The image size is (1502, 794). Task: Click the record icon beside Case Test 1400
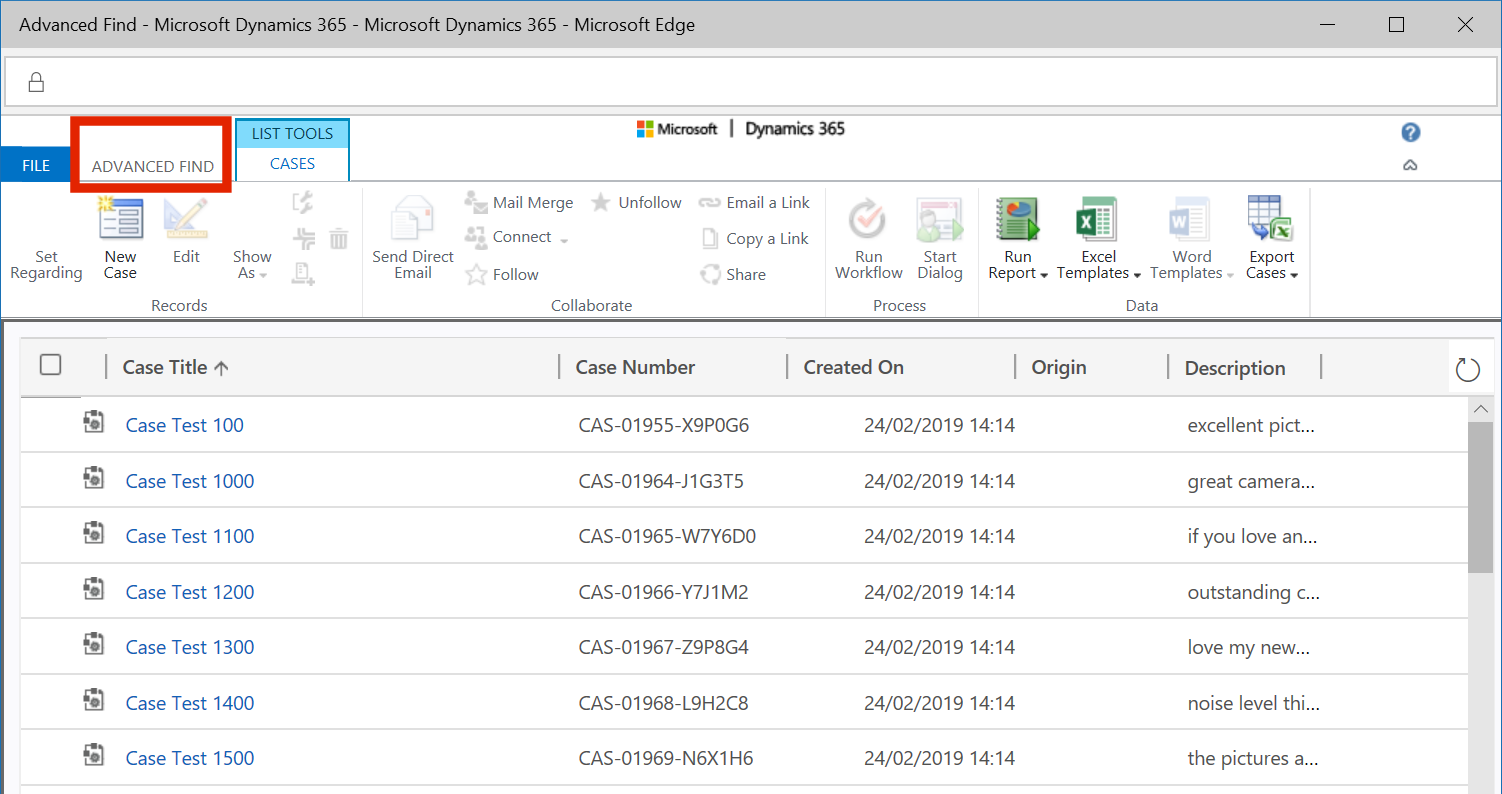(93, 700)
